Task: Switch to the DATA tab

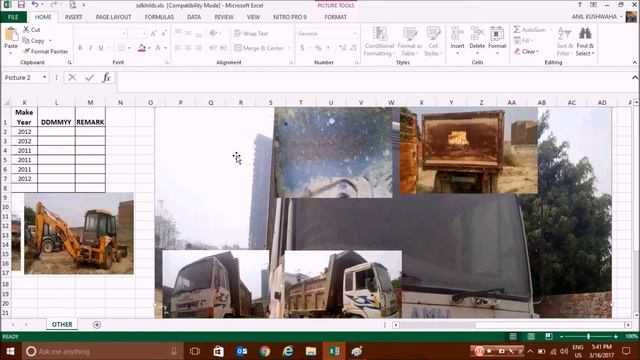Action: point(194,17)
